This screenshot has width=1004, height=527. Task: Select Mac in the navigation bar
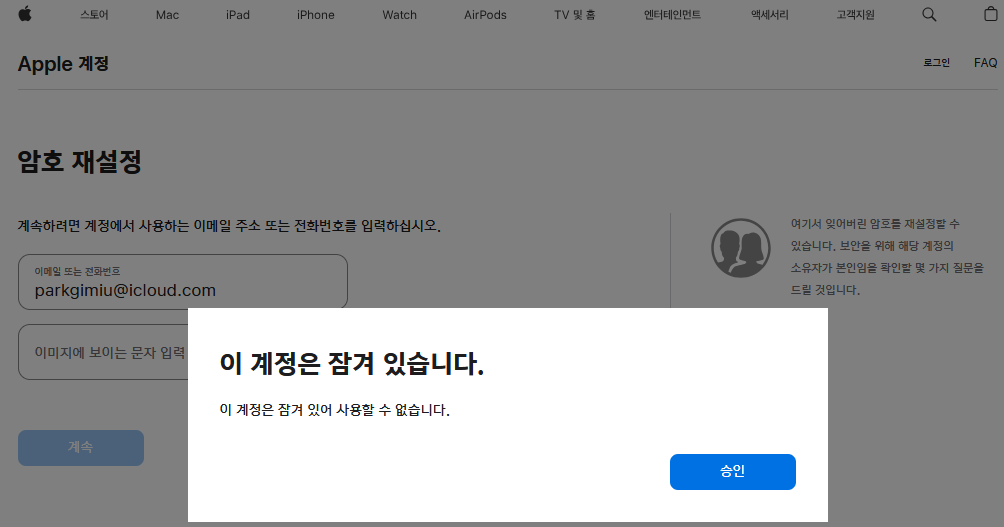168,15
